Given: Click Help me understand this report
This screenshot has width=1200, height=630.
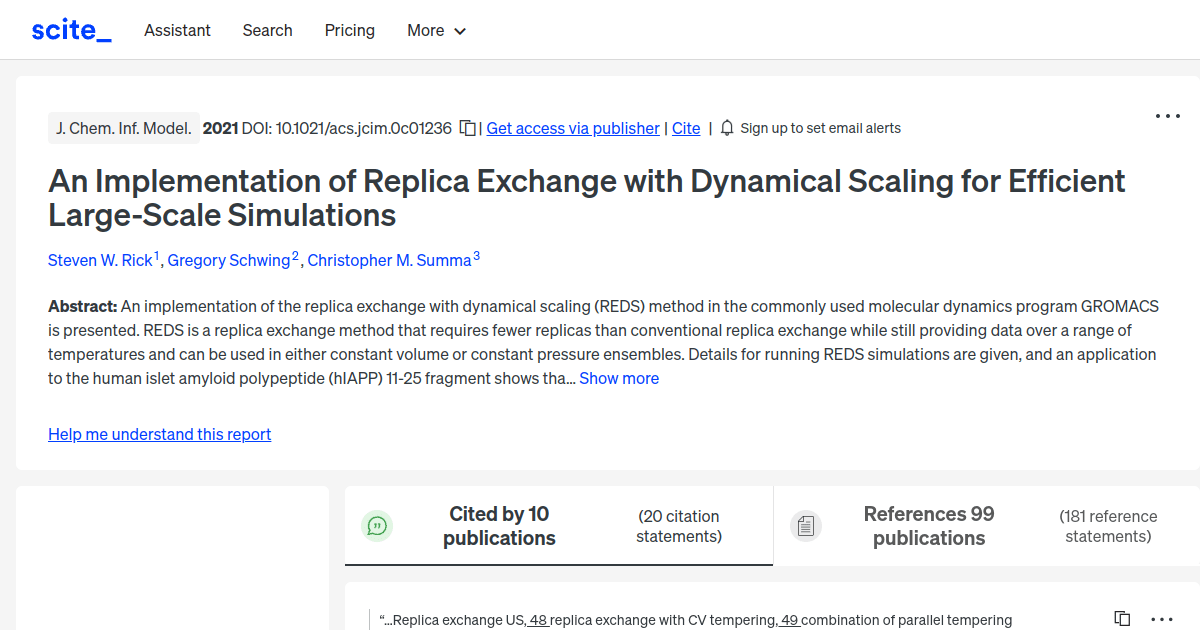Looking at the screenshot, I should [x=159, y=434].
